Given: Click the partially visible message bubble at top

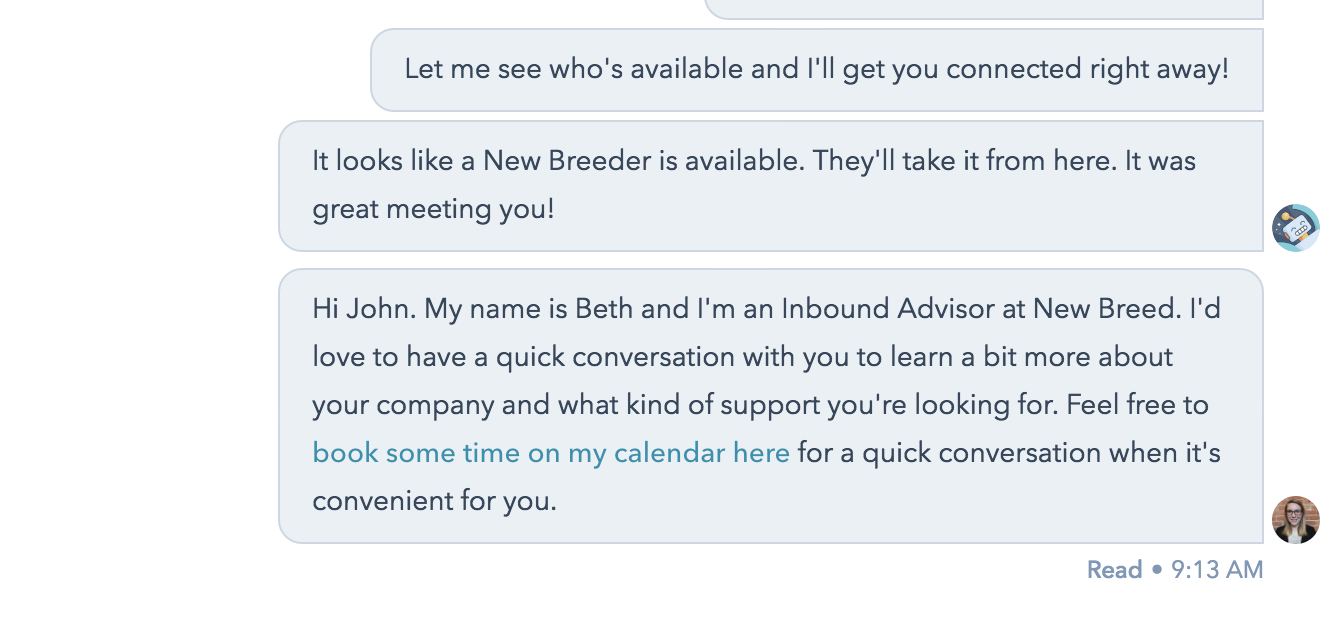Looking at the screenshot, I should click(984, 9).
